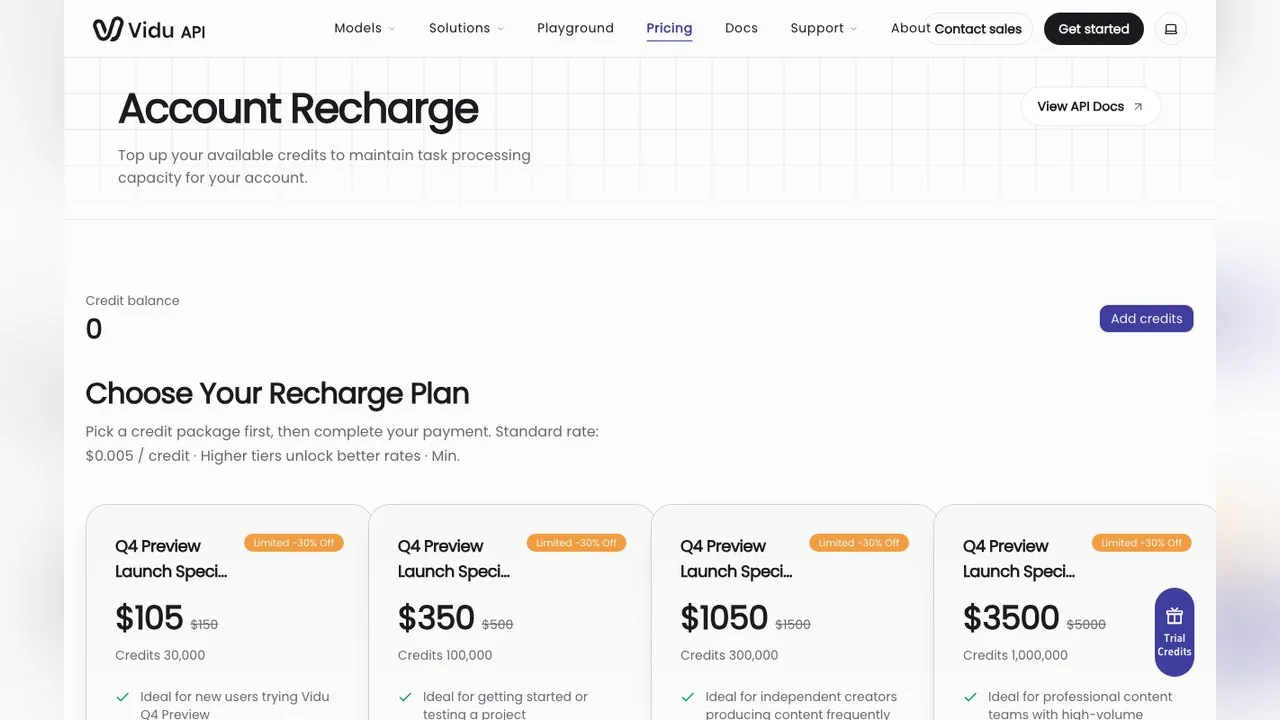Select the $3500 recharge plan card
1280x720 pixels.
pyautogui.click(x=1075, y=612)
